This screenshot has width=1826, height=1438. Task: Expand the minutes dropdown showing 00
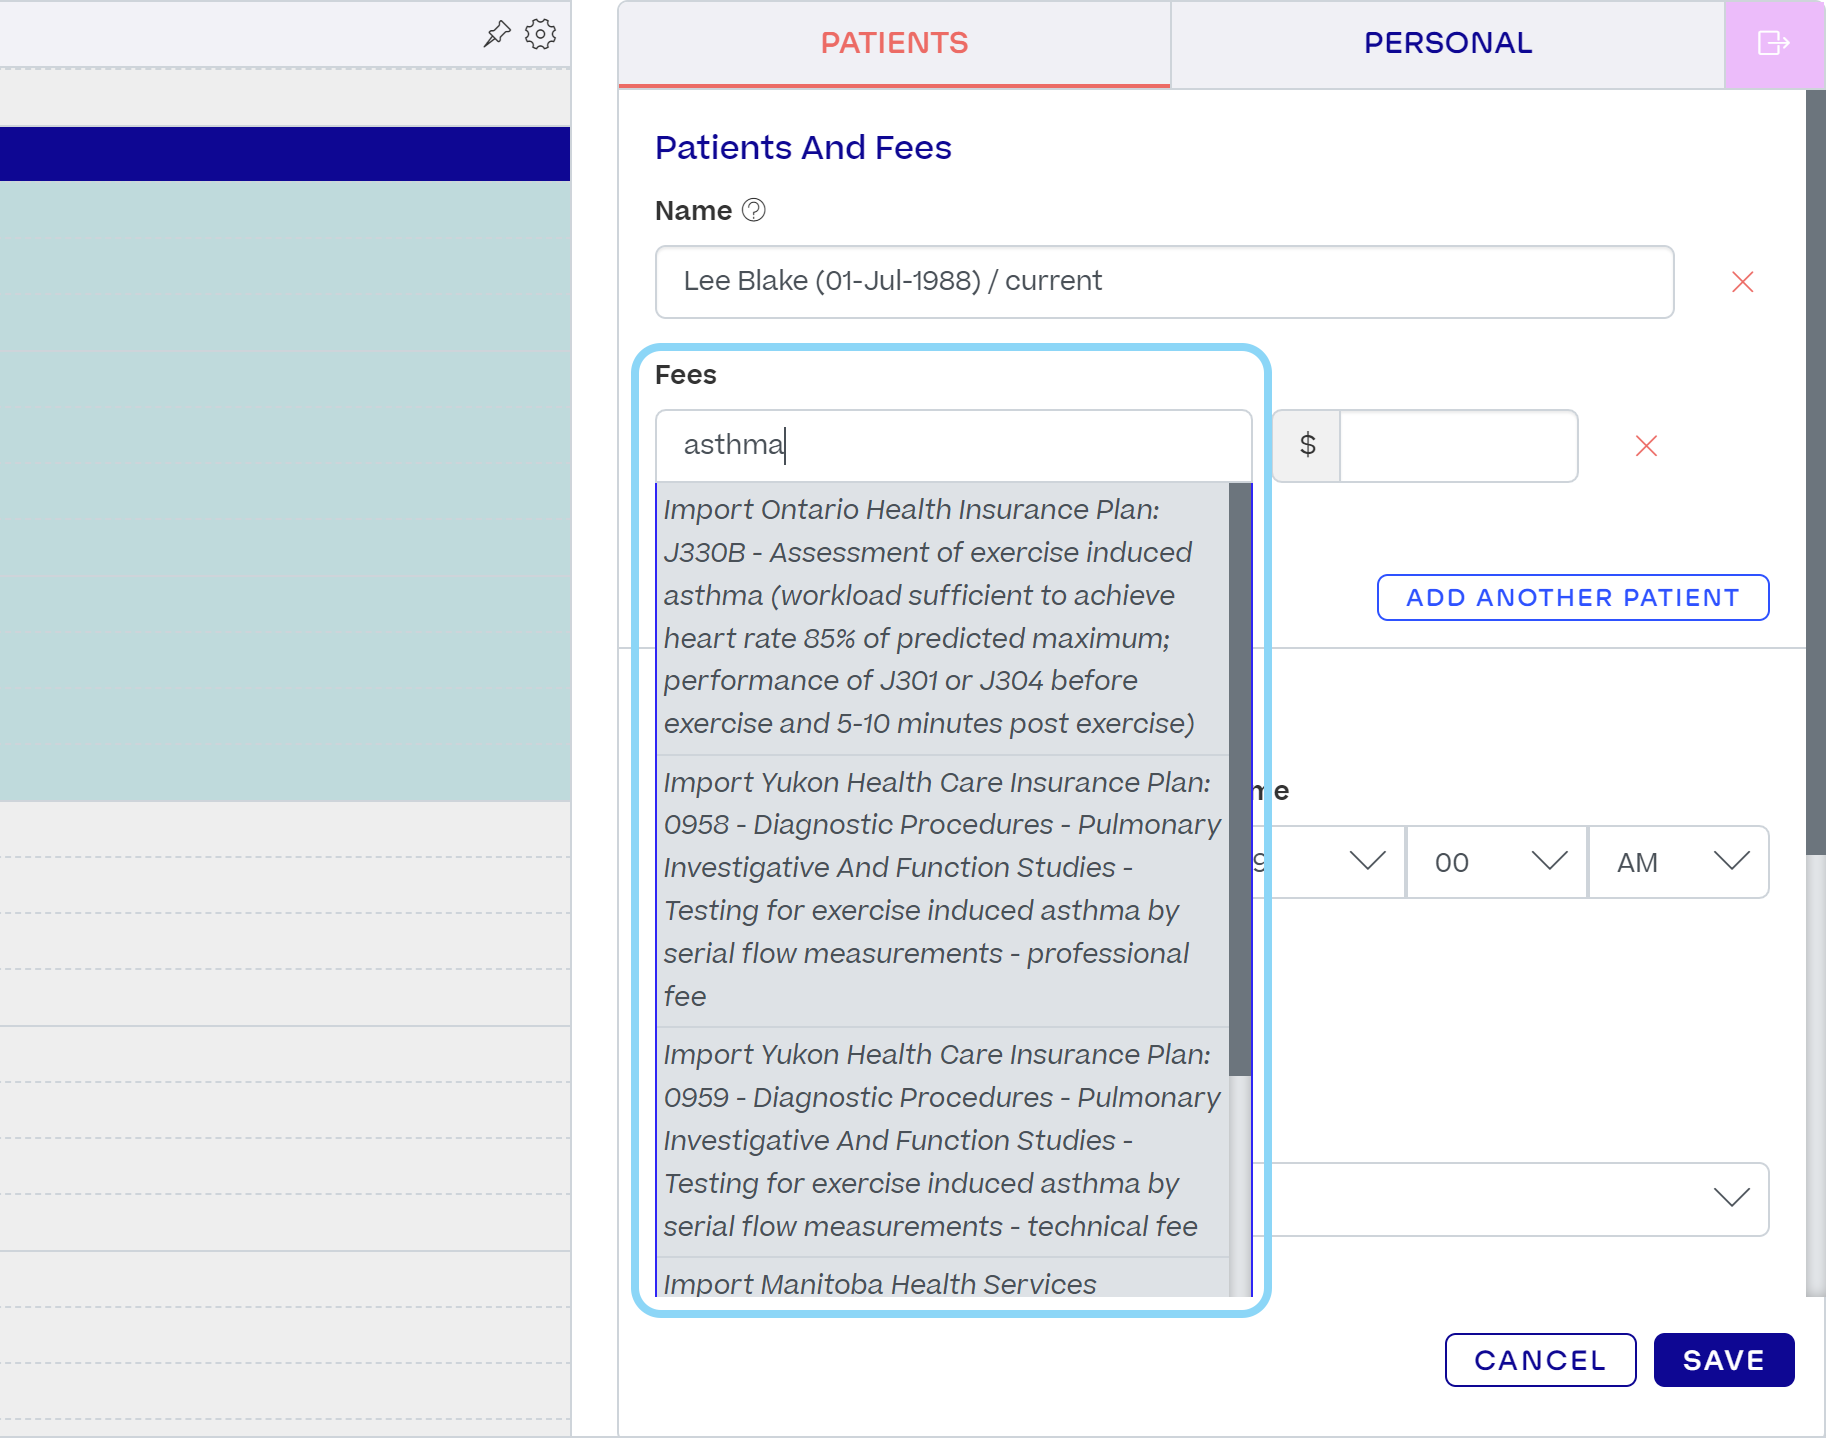(x=1497, y=862)
